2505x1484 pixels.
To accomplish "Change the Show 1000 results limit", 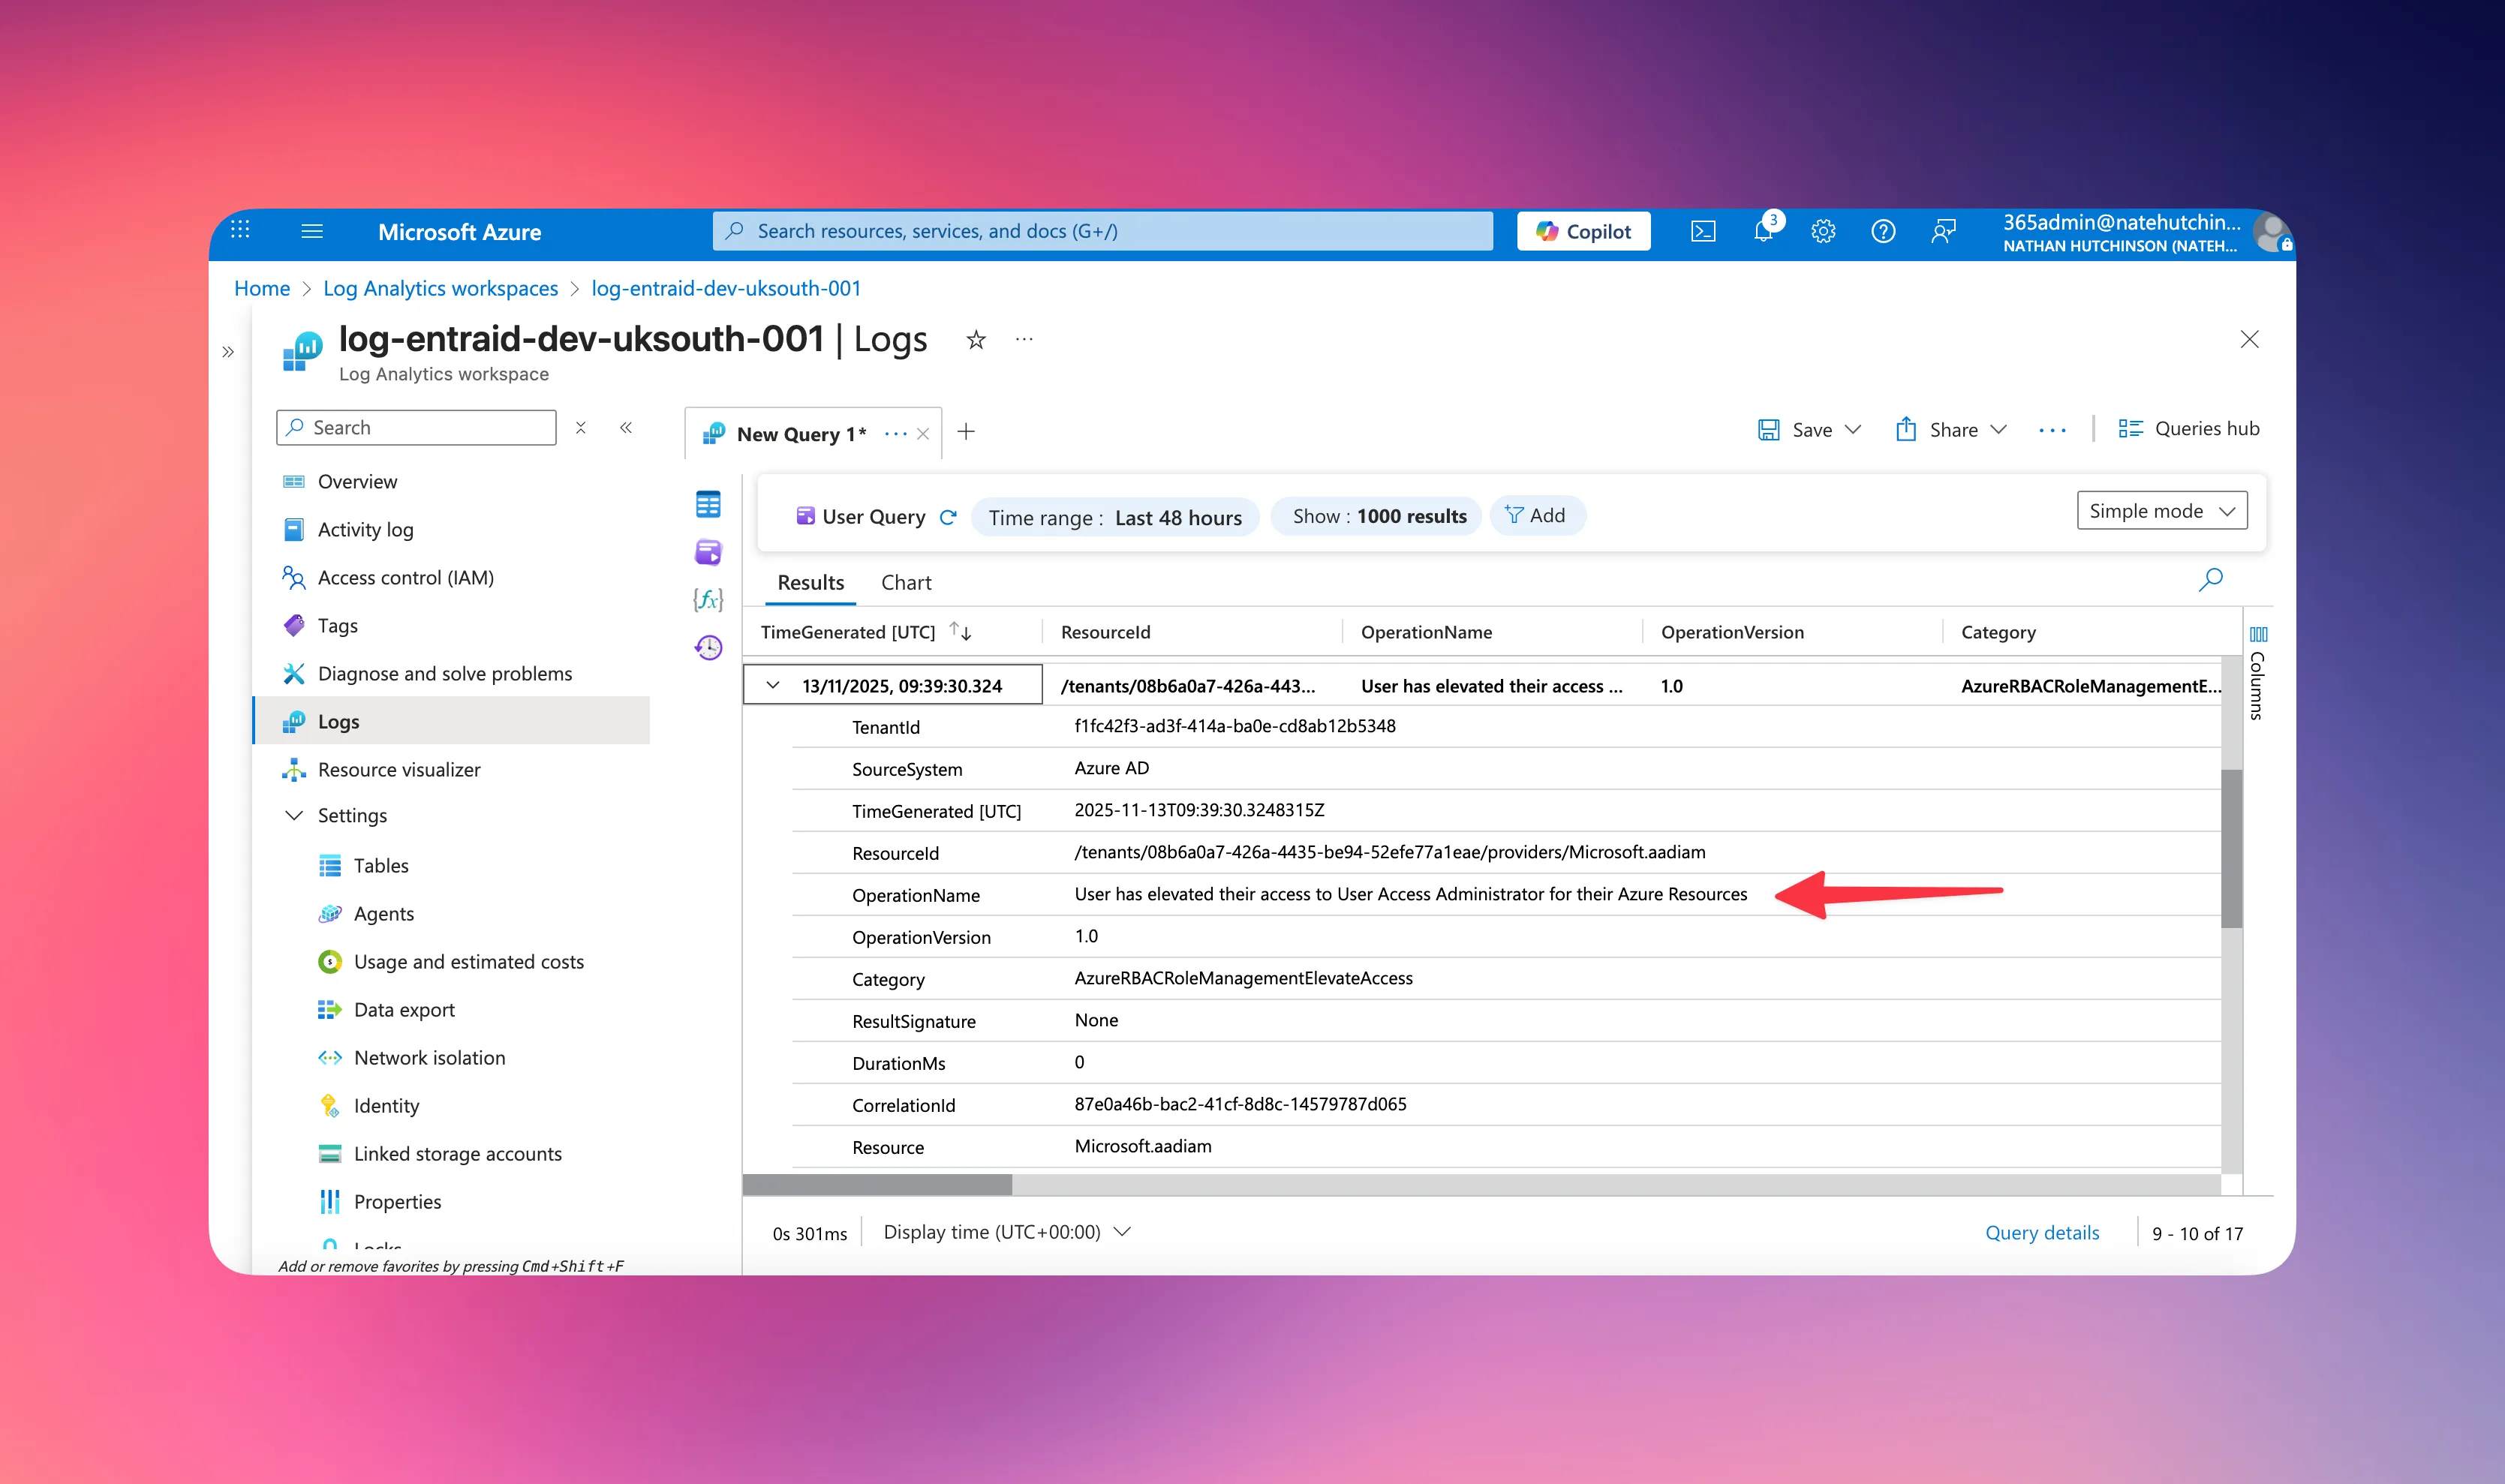I will tap(1378, 517).
